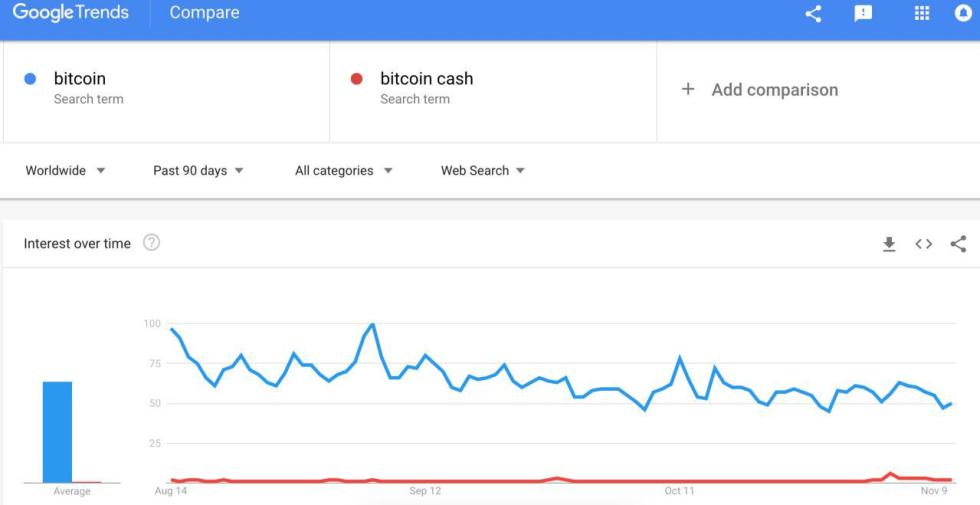This screenshot has height=505, width=980.
Task: Open the Interest over time help icon
Action: (x=152, y=243)
